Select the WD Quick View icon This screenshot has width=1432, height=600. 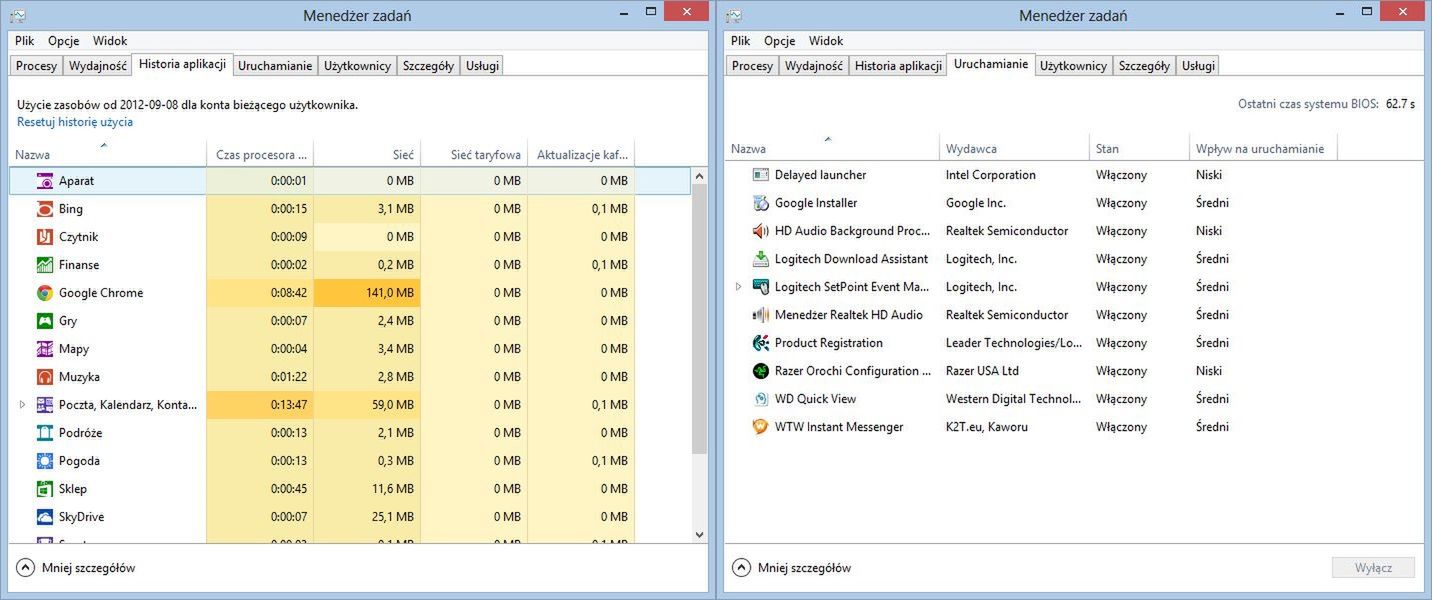point(760,399)
